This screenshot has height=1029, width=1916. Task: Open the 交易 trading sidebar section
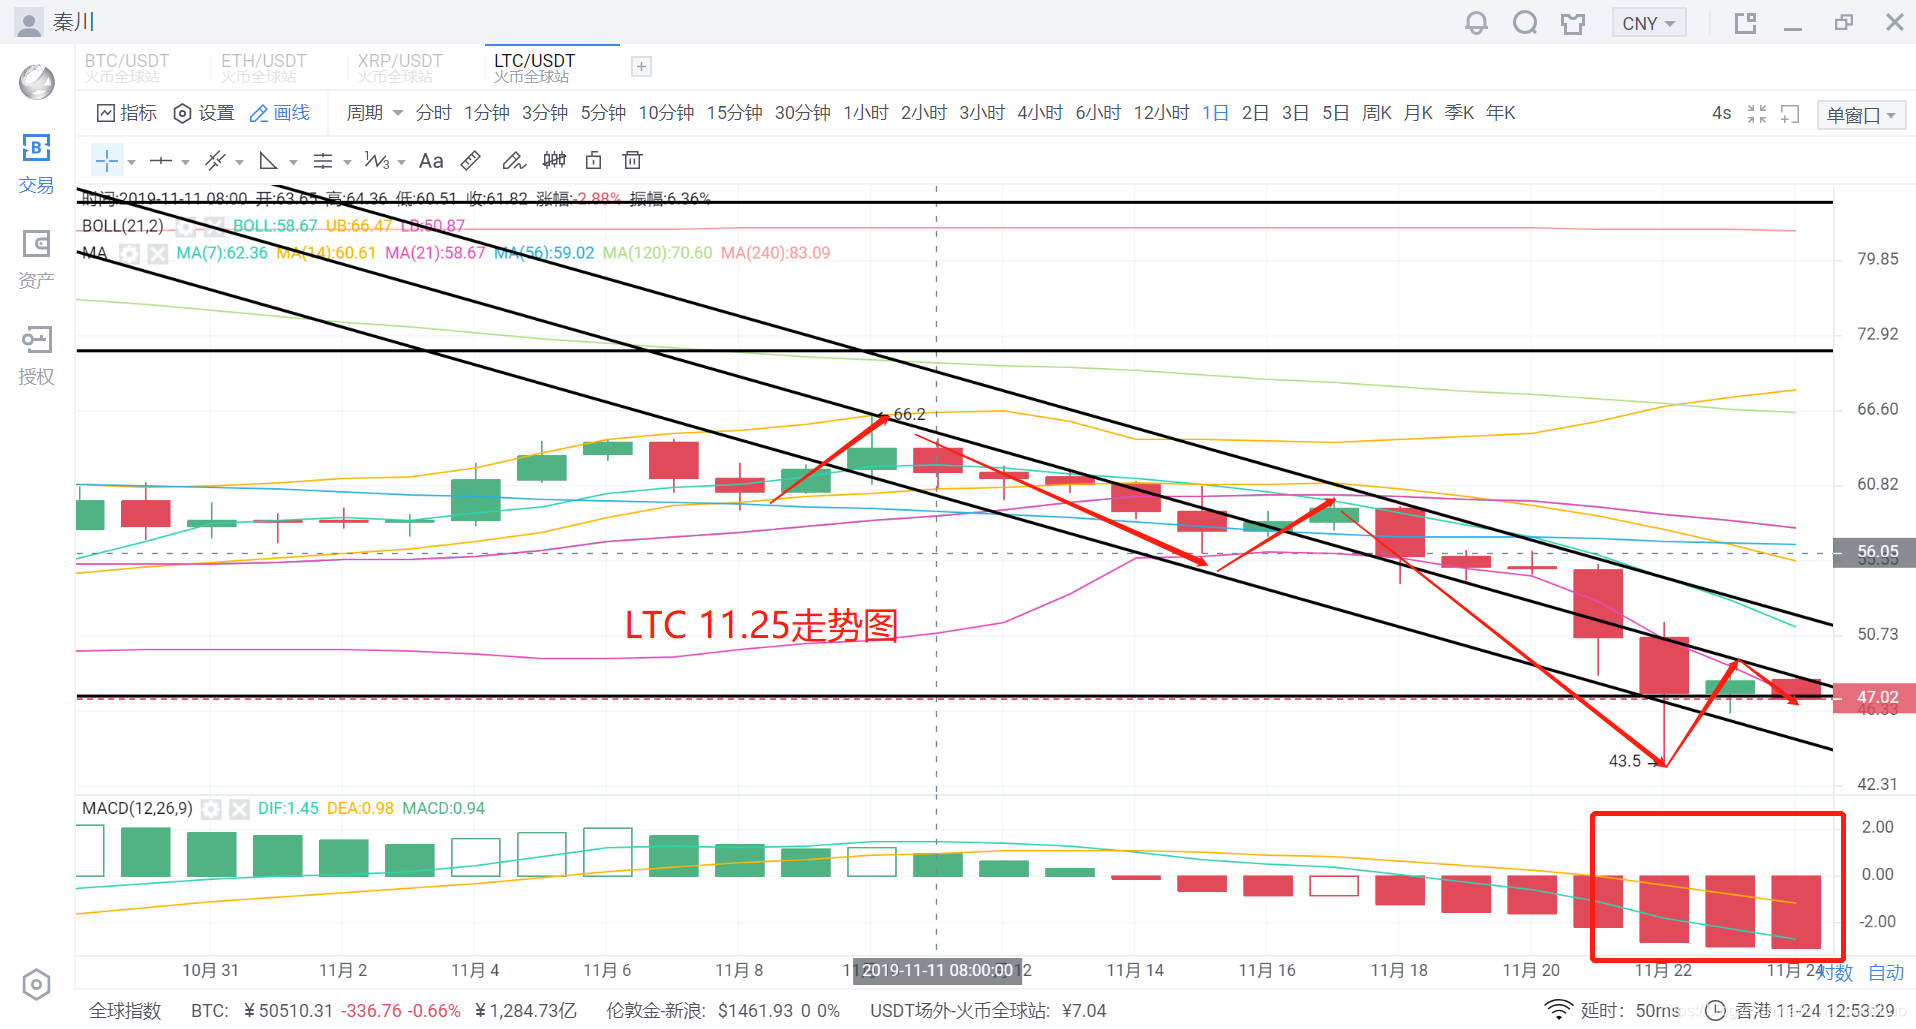pyautogui.click(x=36, y=164)
